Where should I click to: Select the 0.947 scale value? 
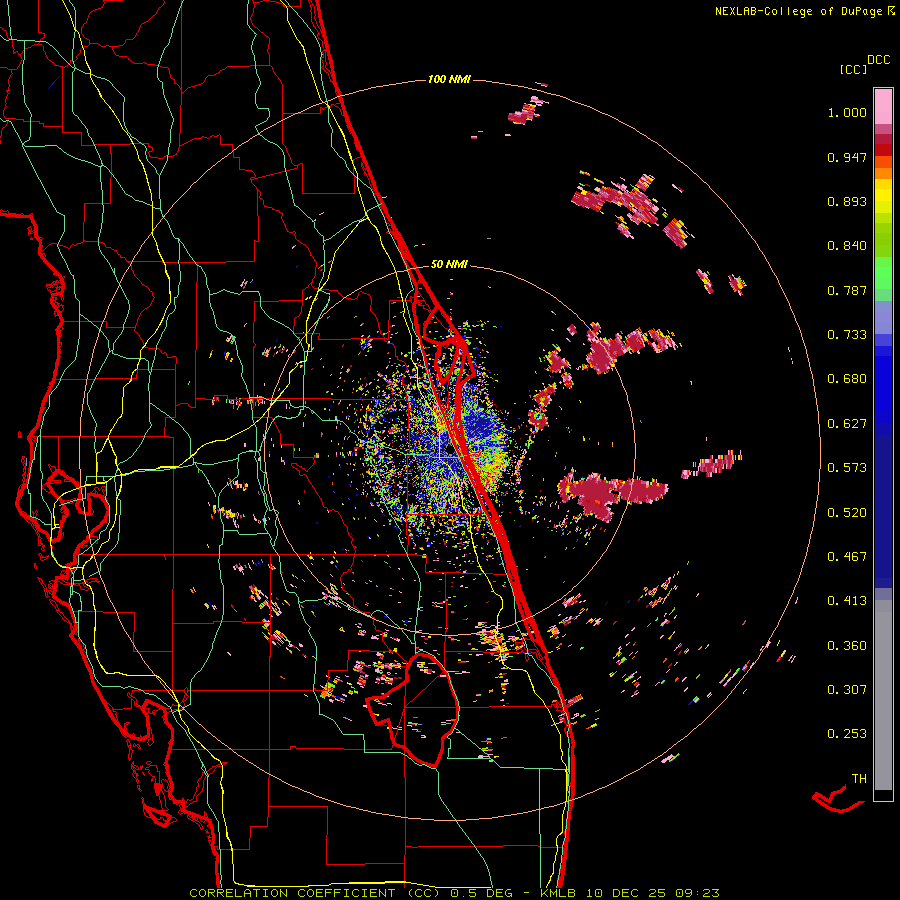tap(847, 157)
